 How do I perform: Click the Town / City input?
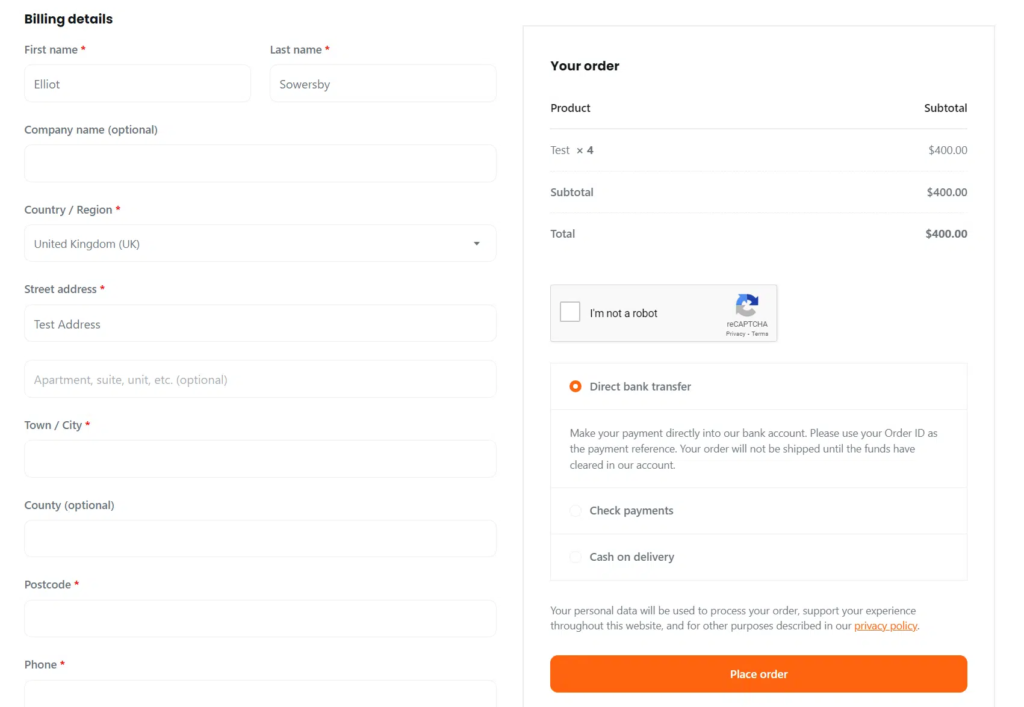pyautogui.click(x=260, y=459)
